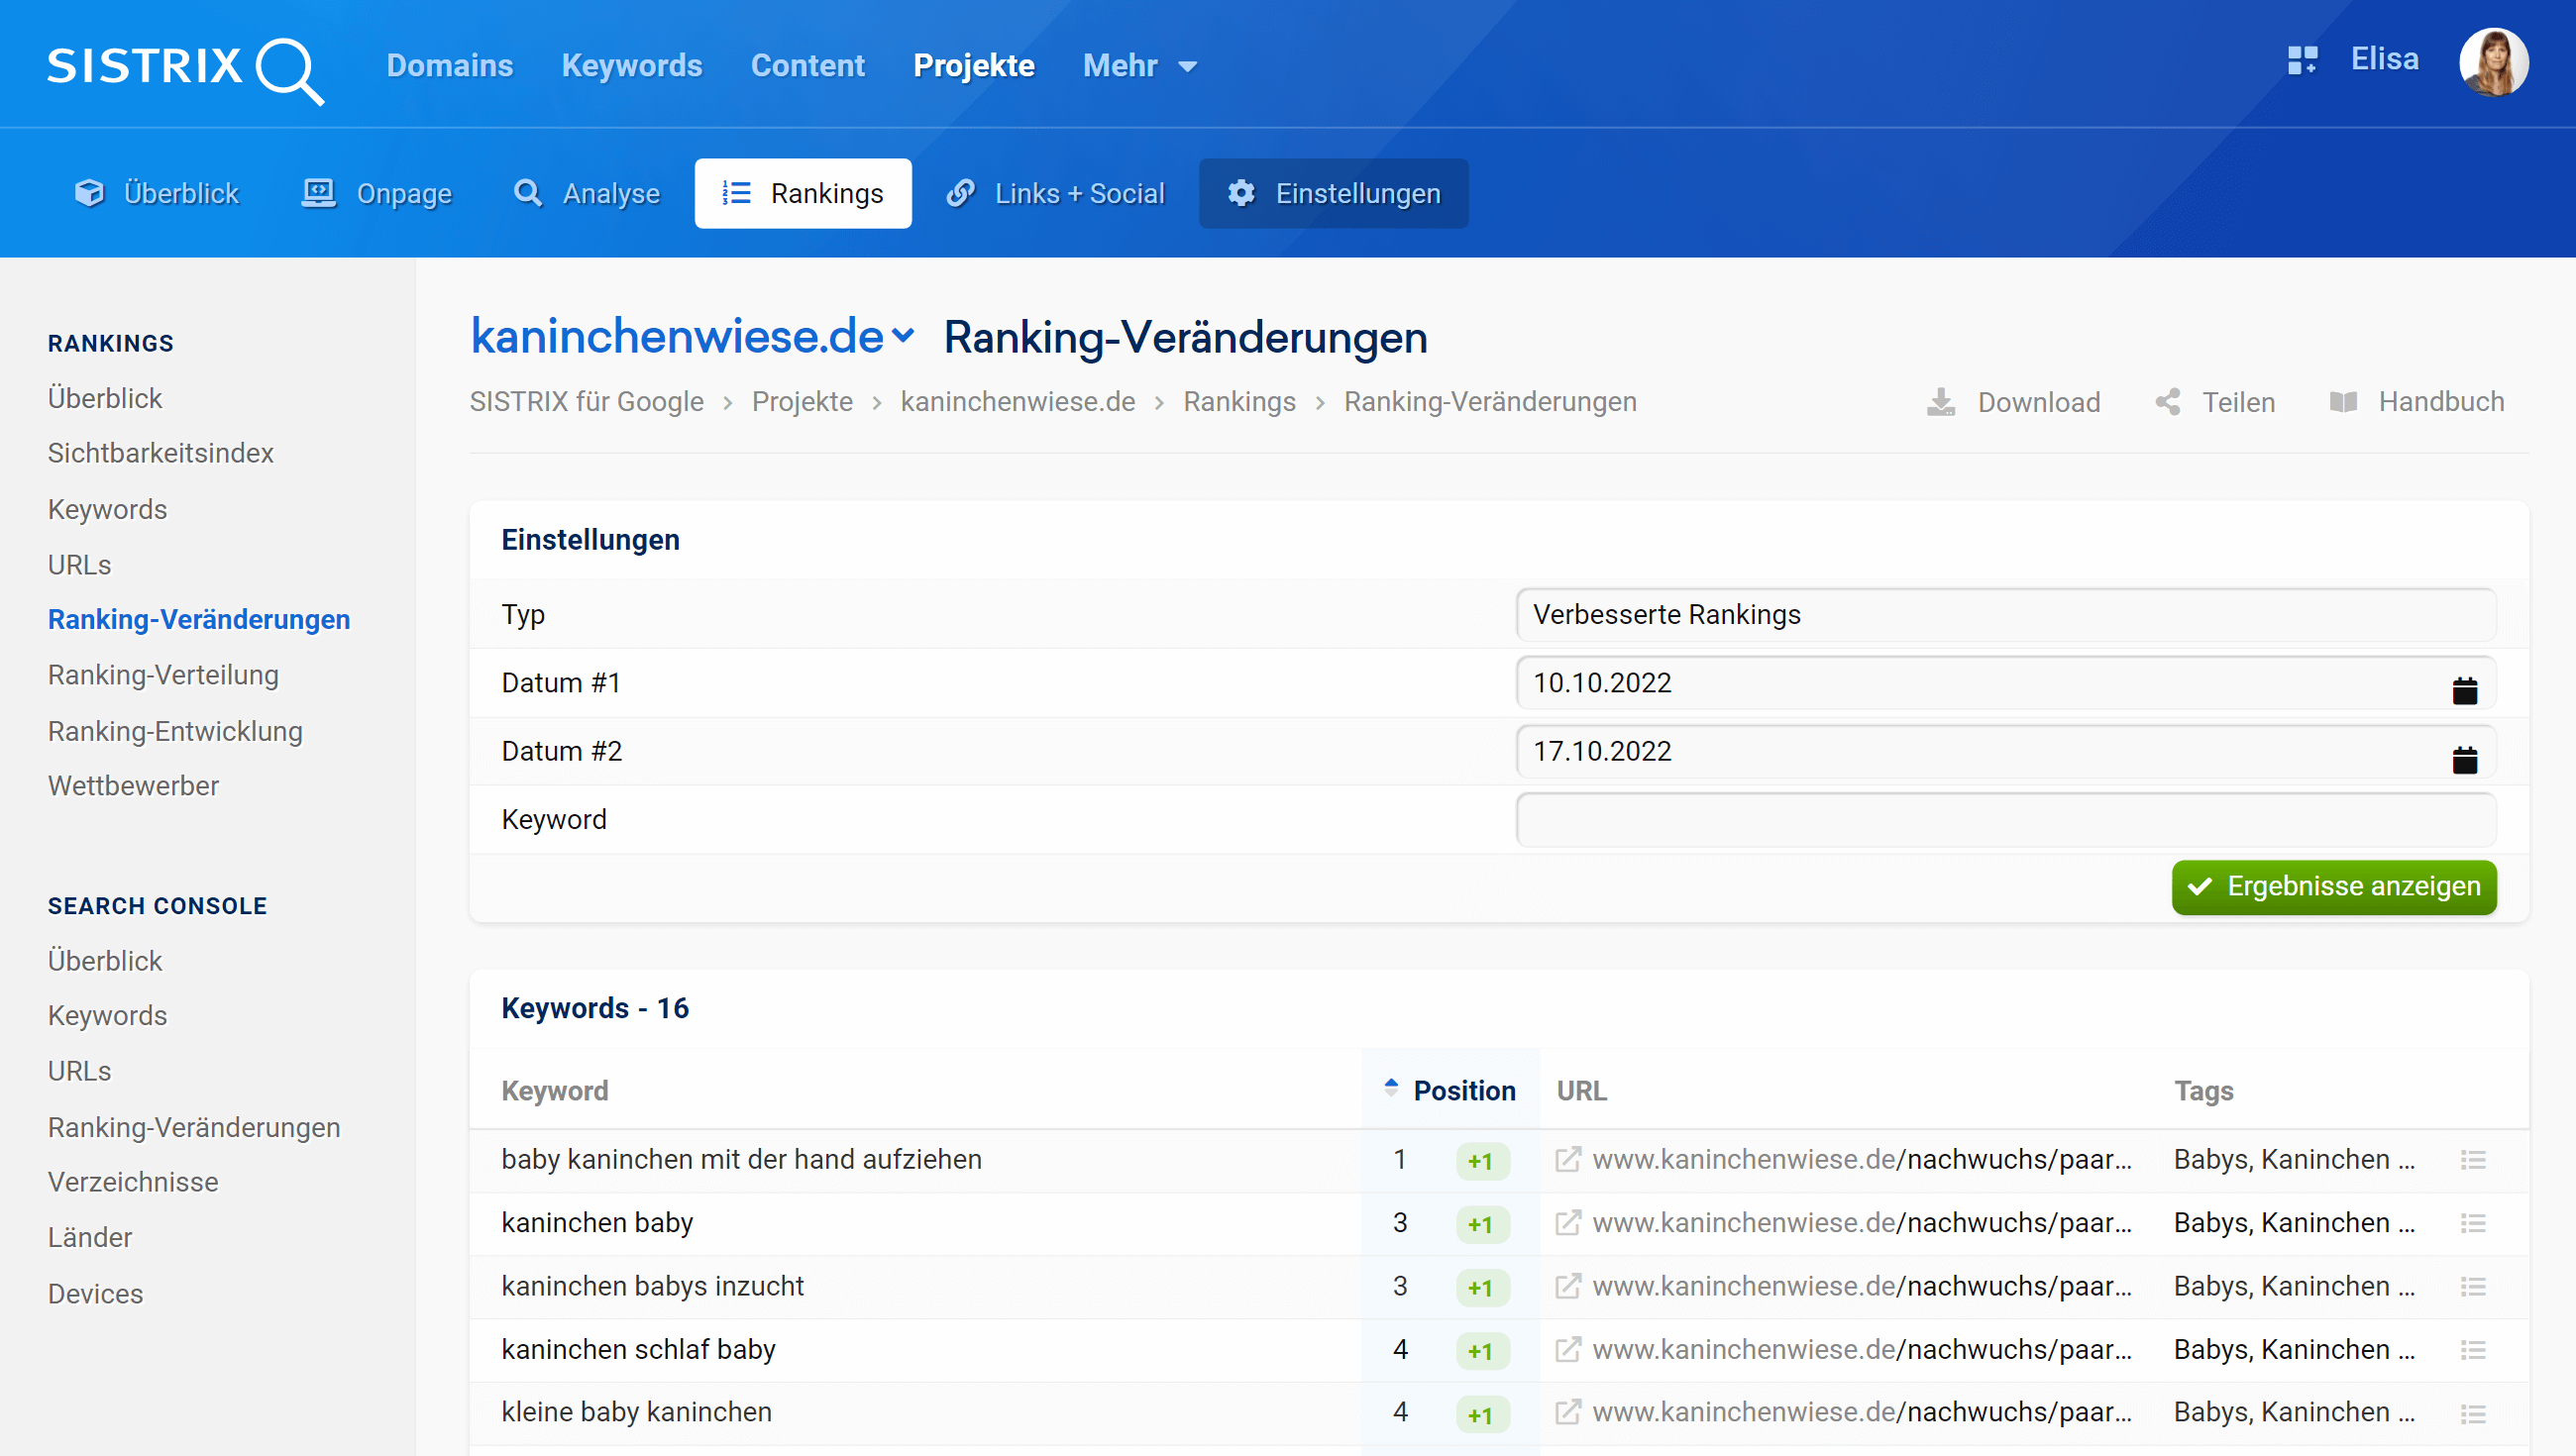Click the Download icon
This screenshot has height=1456, width=2576.
(x=1940, y=402)
